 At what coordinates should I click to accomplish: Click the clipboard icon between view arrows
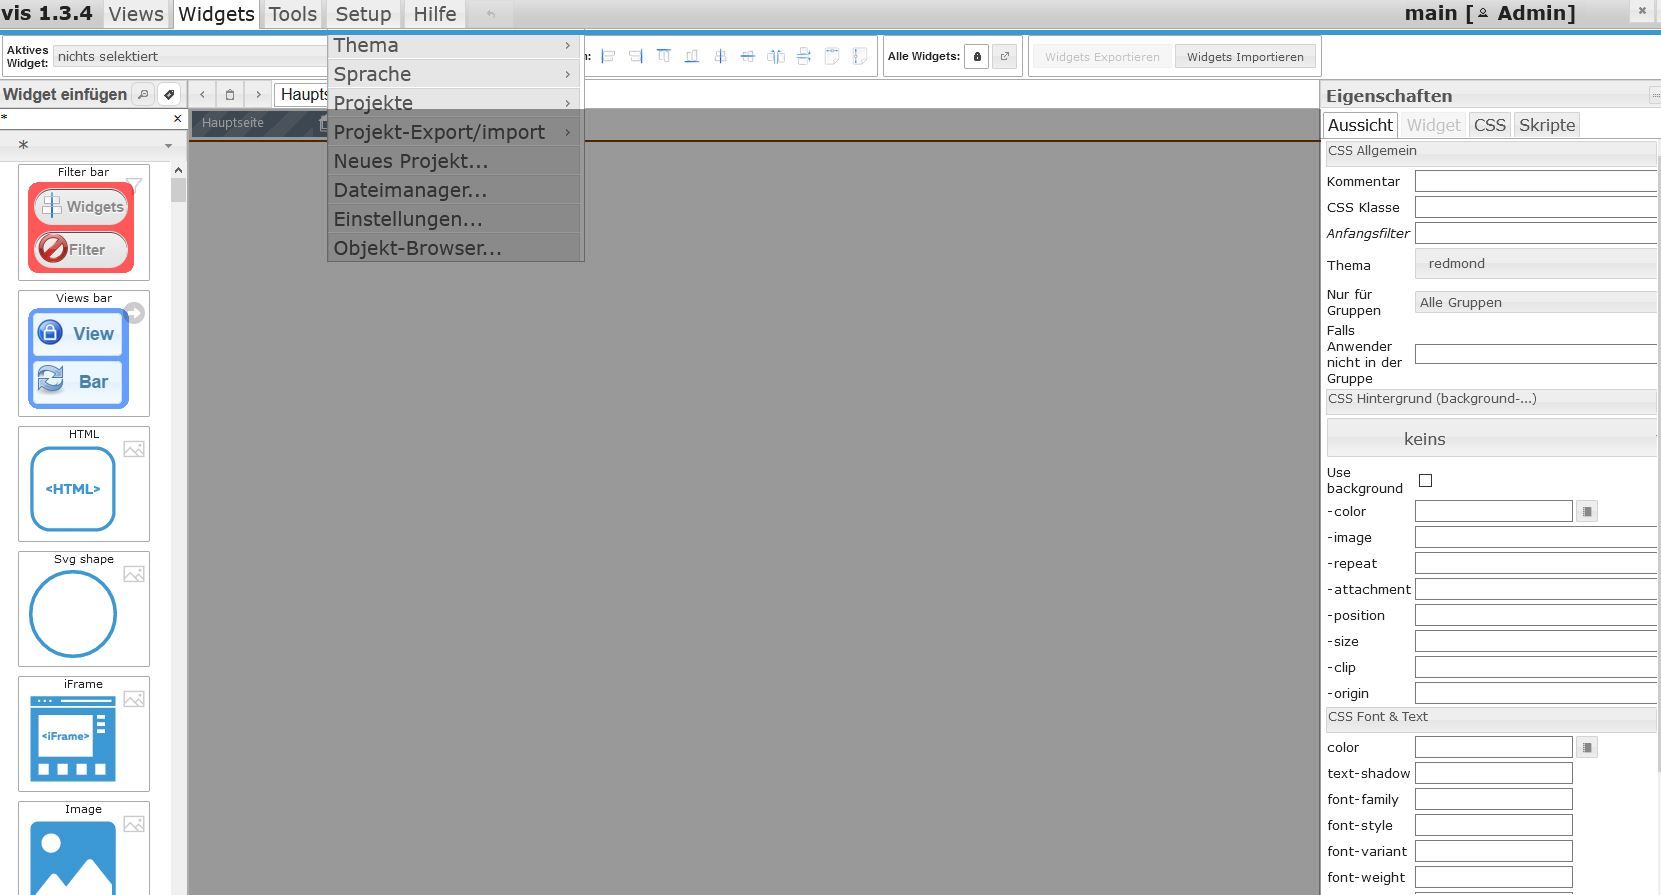coord(230,94)
